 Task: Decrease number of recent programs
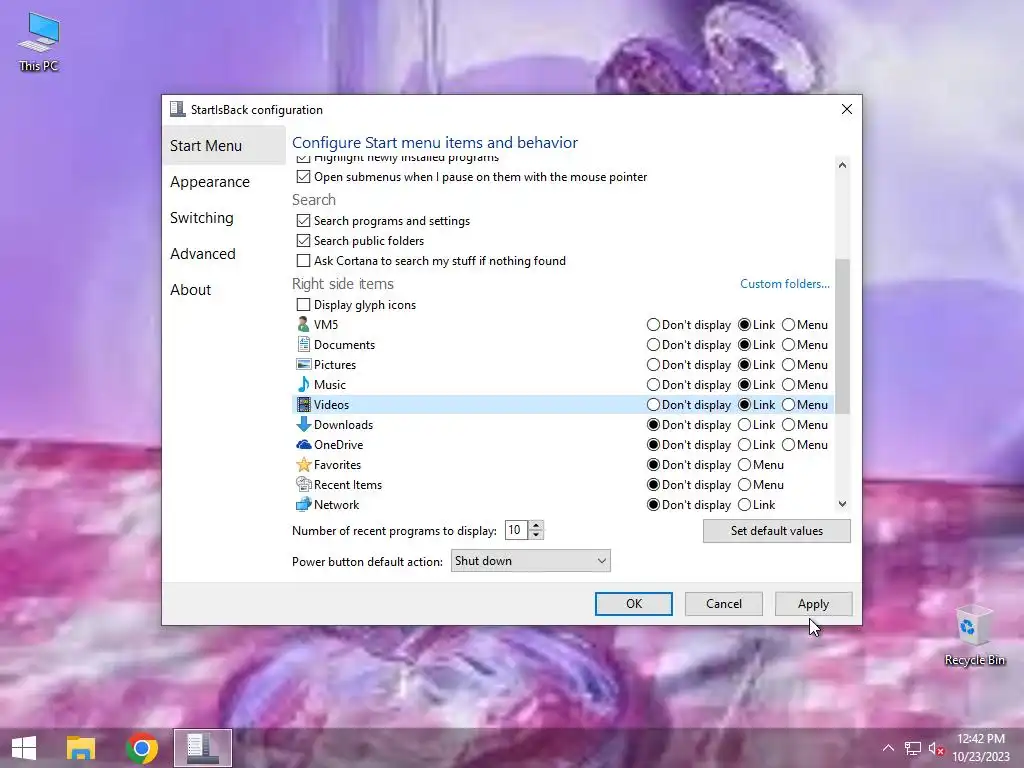pyautogui.click(x=536, y=535)
